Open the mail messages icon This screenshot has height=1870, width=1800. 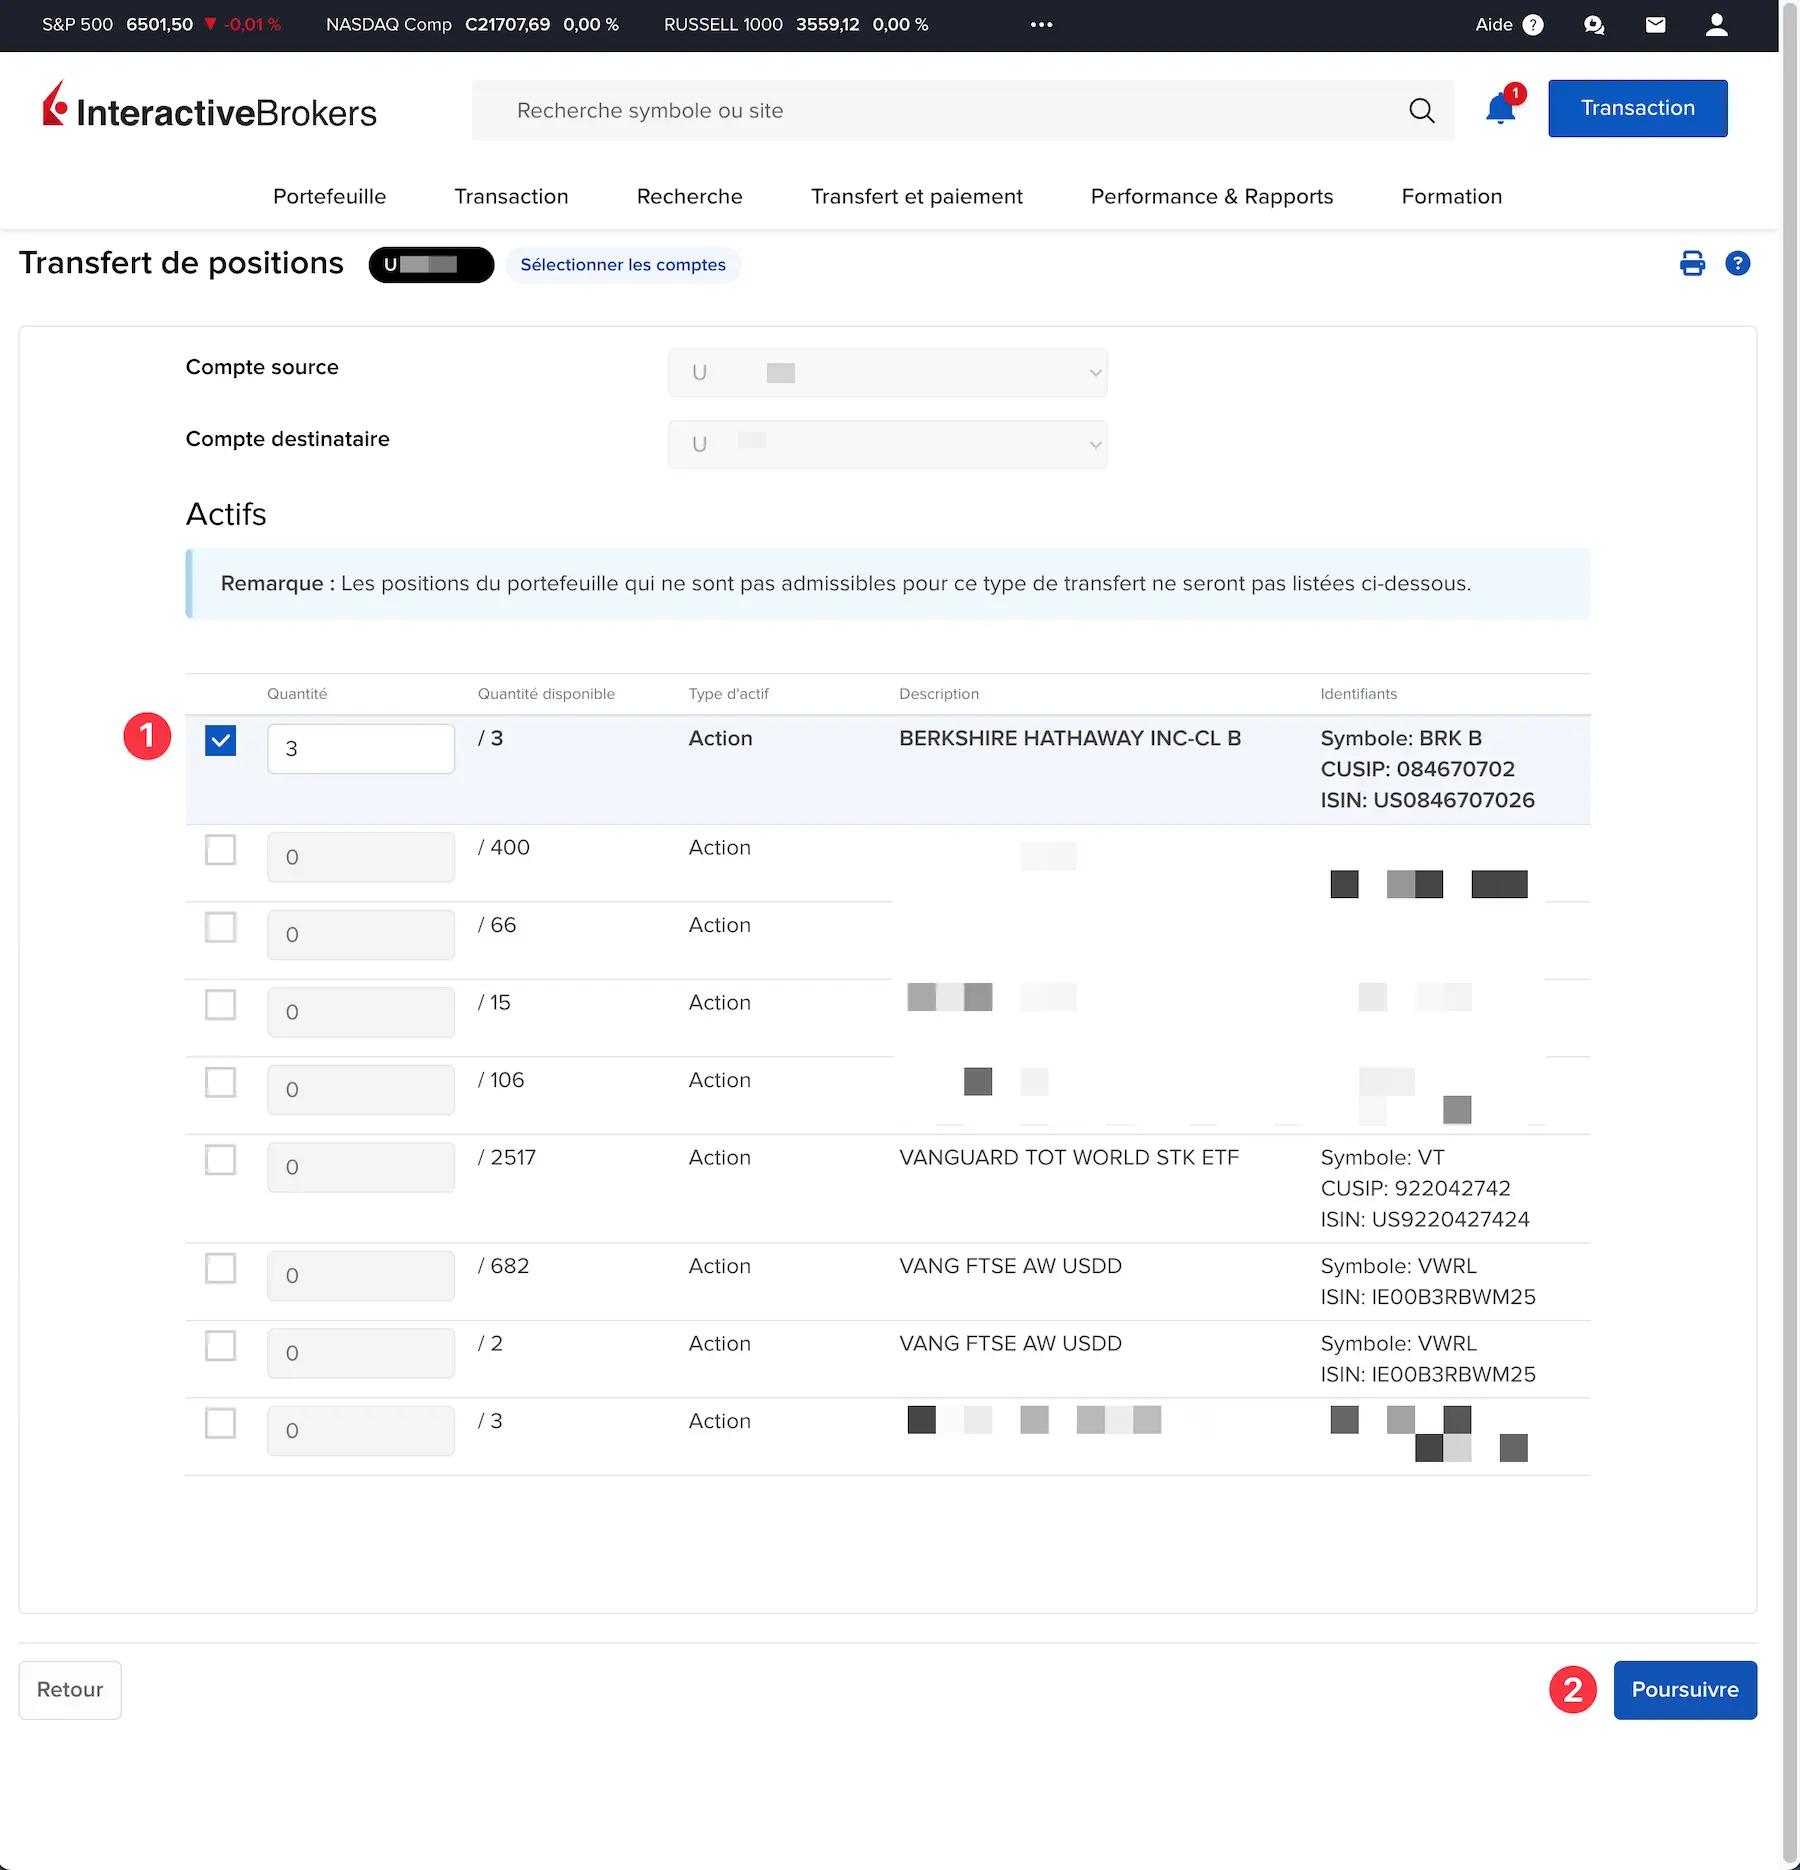pyautogui.click(x=1656, y=25)
